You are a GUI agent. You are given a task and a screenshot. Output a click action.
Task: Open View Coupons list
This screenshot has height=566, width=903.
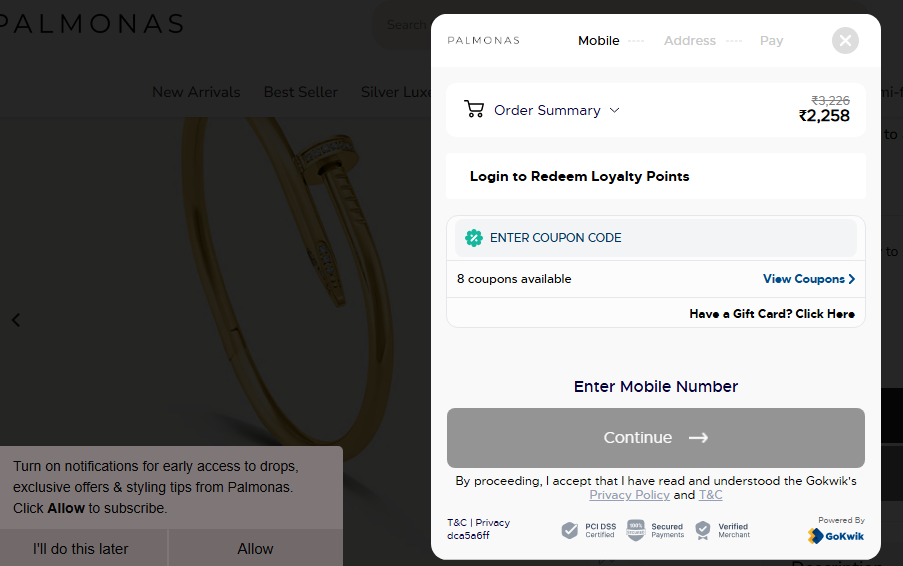[x=809, y=279]
